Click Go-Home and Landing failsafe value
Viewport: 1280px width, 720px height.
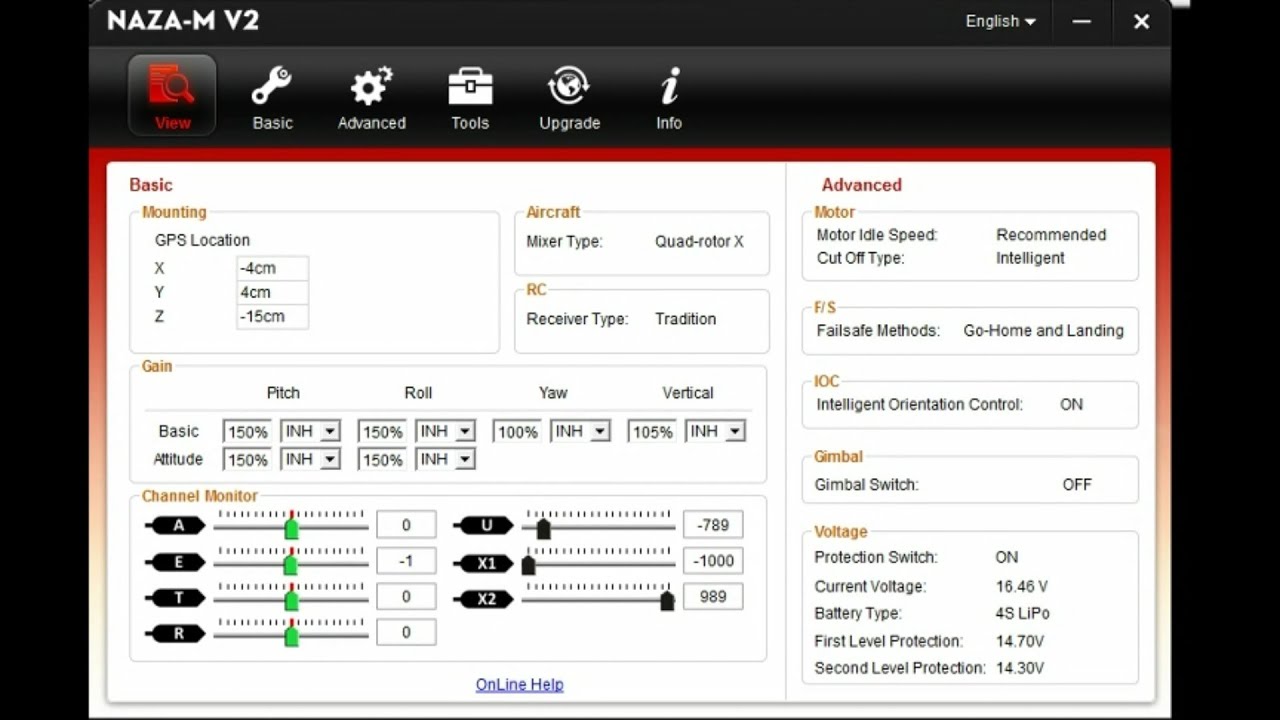point(1043,330)
